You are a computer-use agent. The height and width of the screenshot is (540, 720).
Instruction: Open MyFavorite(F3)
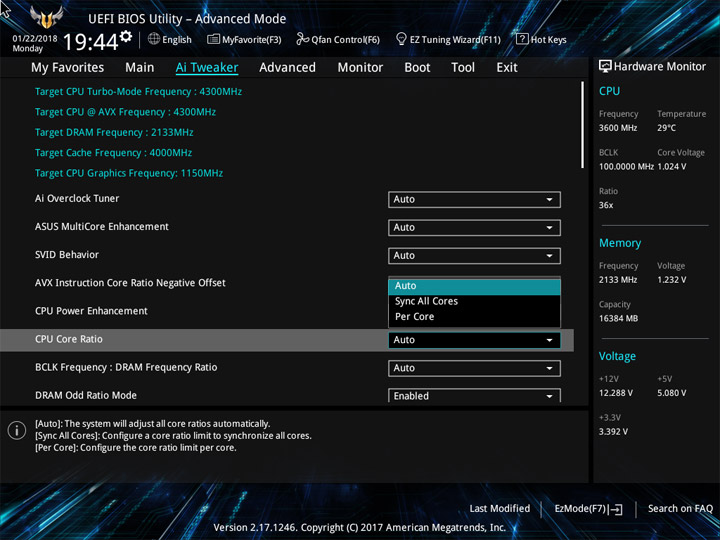pyautogui.click(x=244, y=39)
